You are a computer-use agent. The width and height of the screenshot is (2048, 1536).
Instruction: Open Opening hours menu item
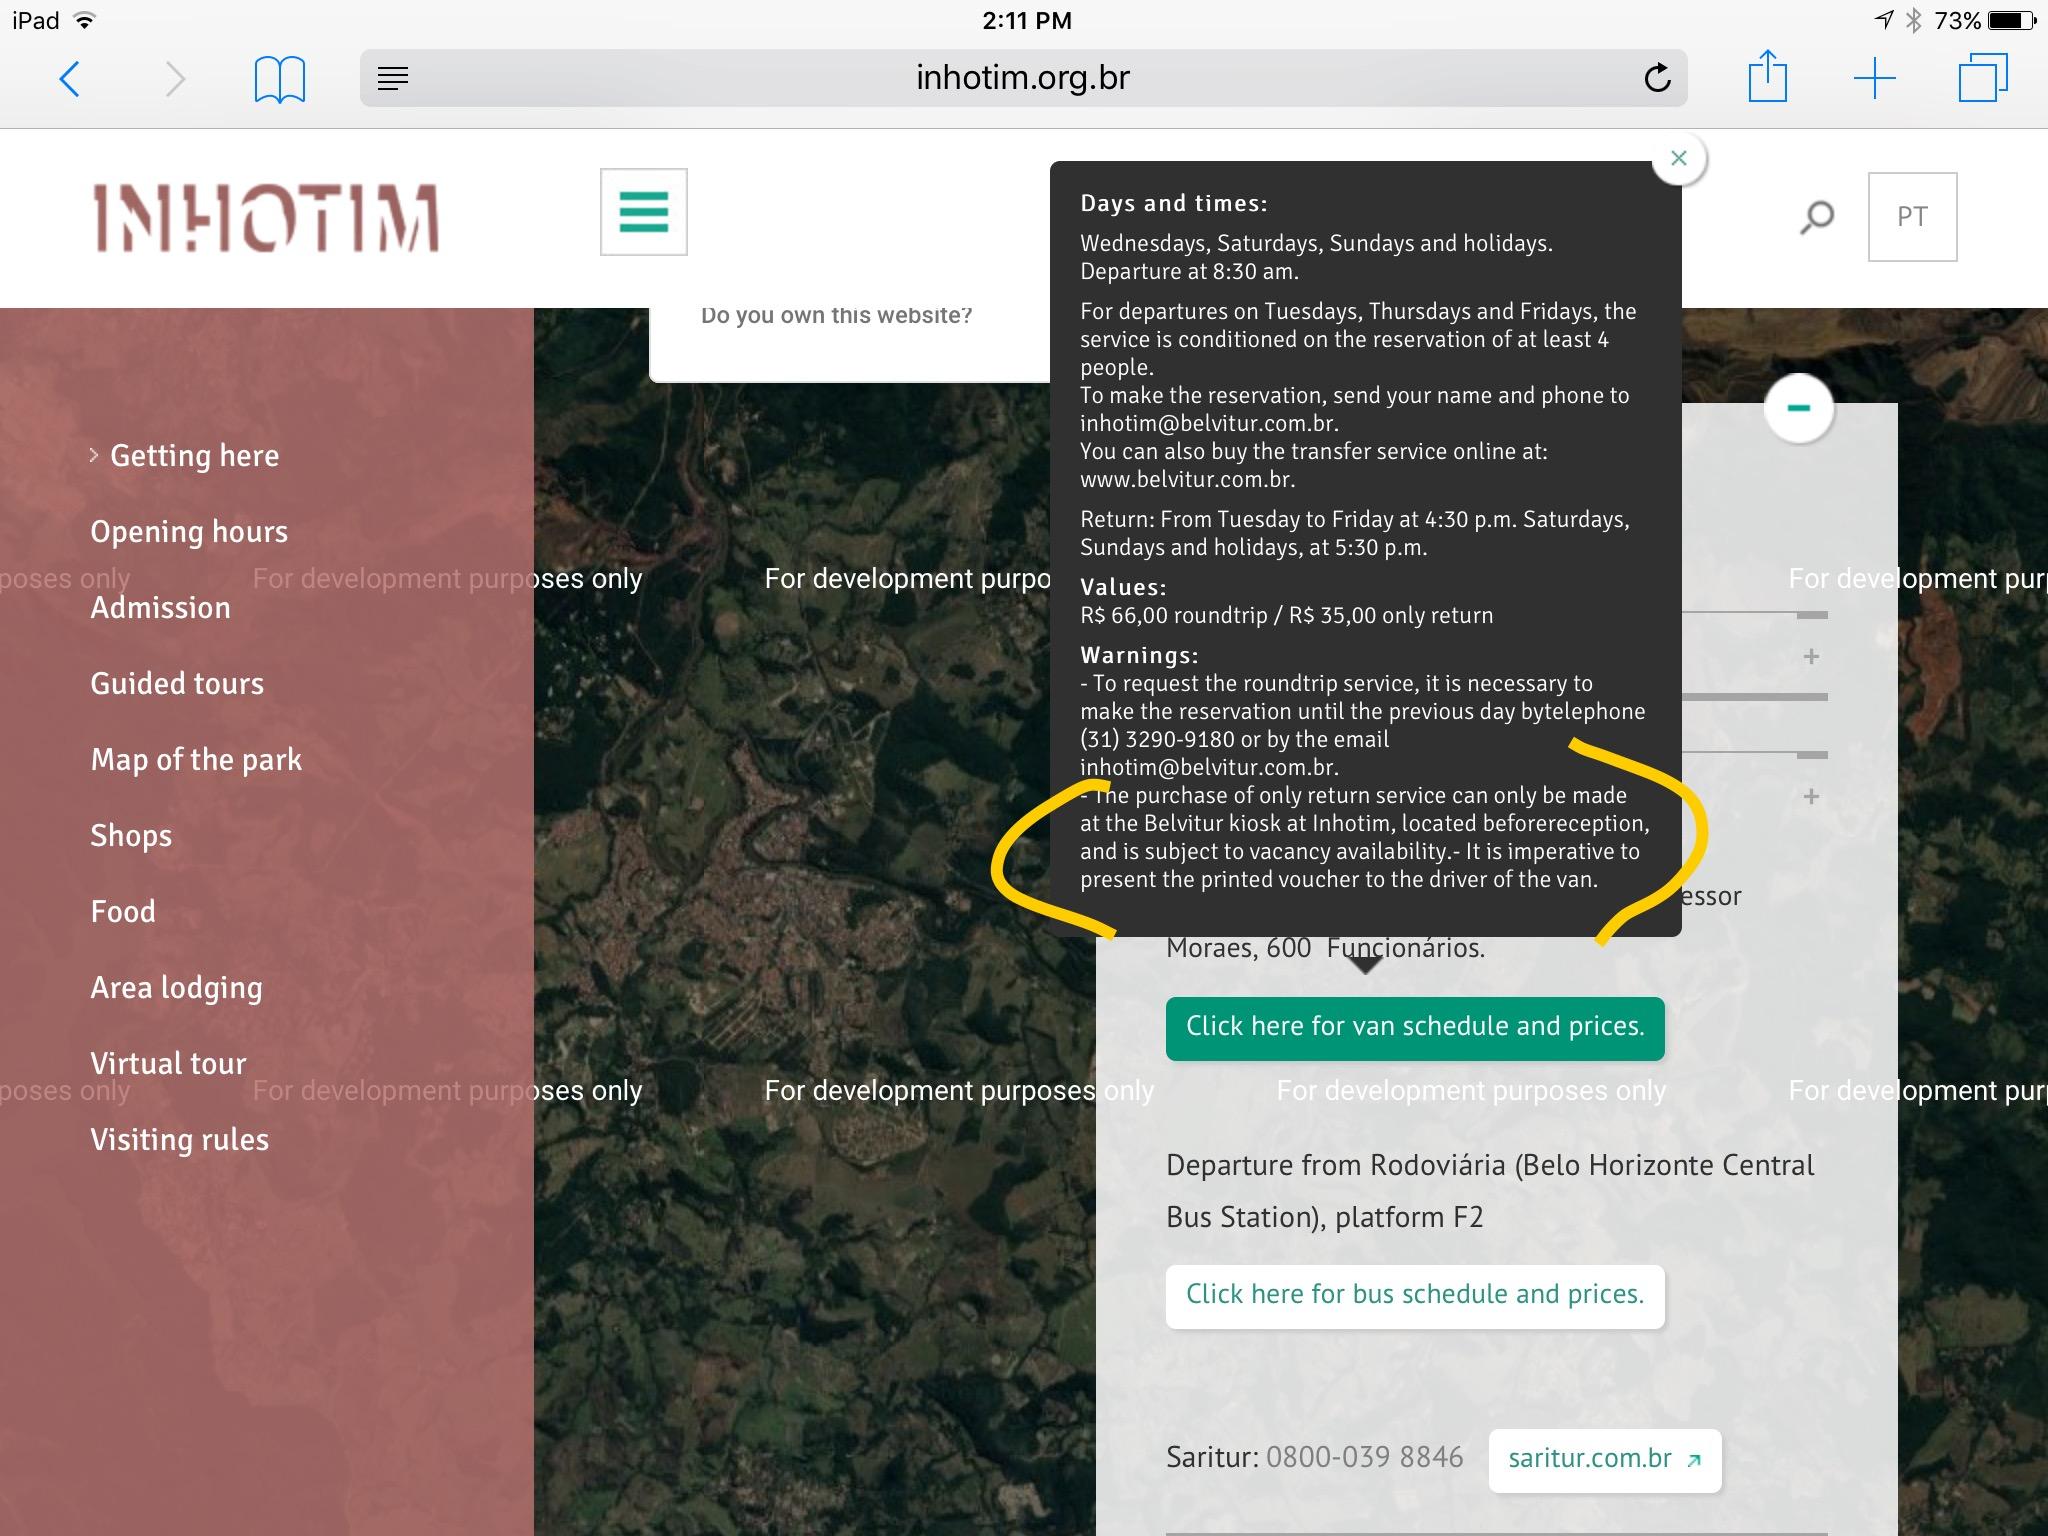click(x=189, y=532)
